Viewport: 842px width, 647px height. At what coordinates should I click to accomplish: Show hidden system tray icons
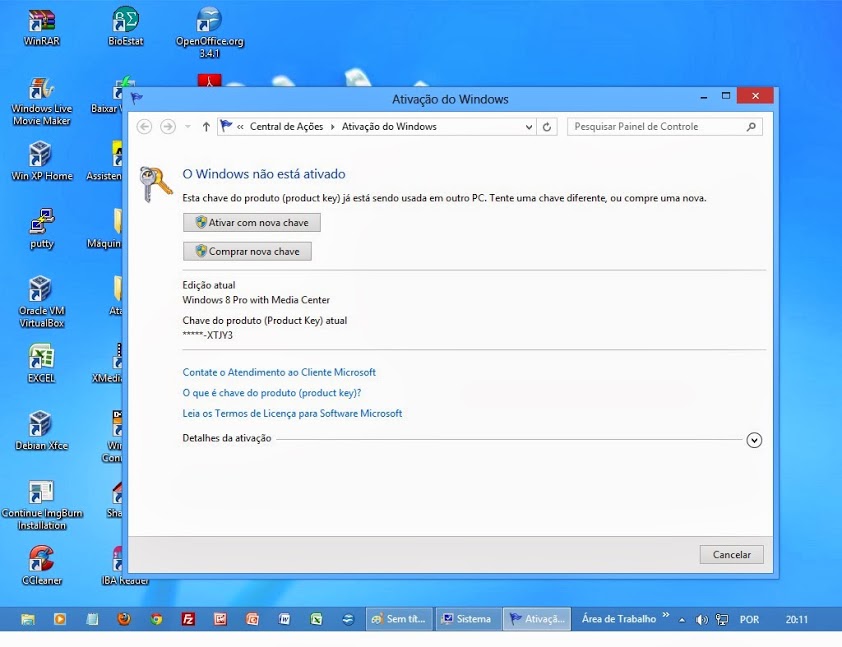tap(682, 620)
